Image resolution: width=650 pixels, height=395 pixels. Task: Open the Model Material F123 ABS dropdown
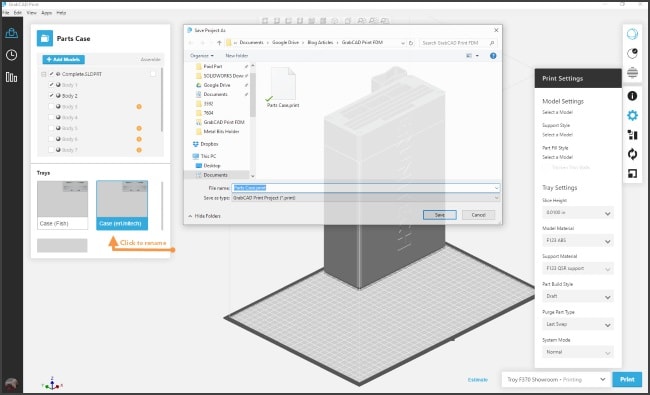tap(577, 240)
